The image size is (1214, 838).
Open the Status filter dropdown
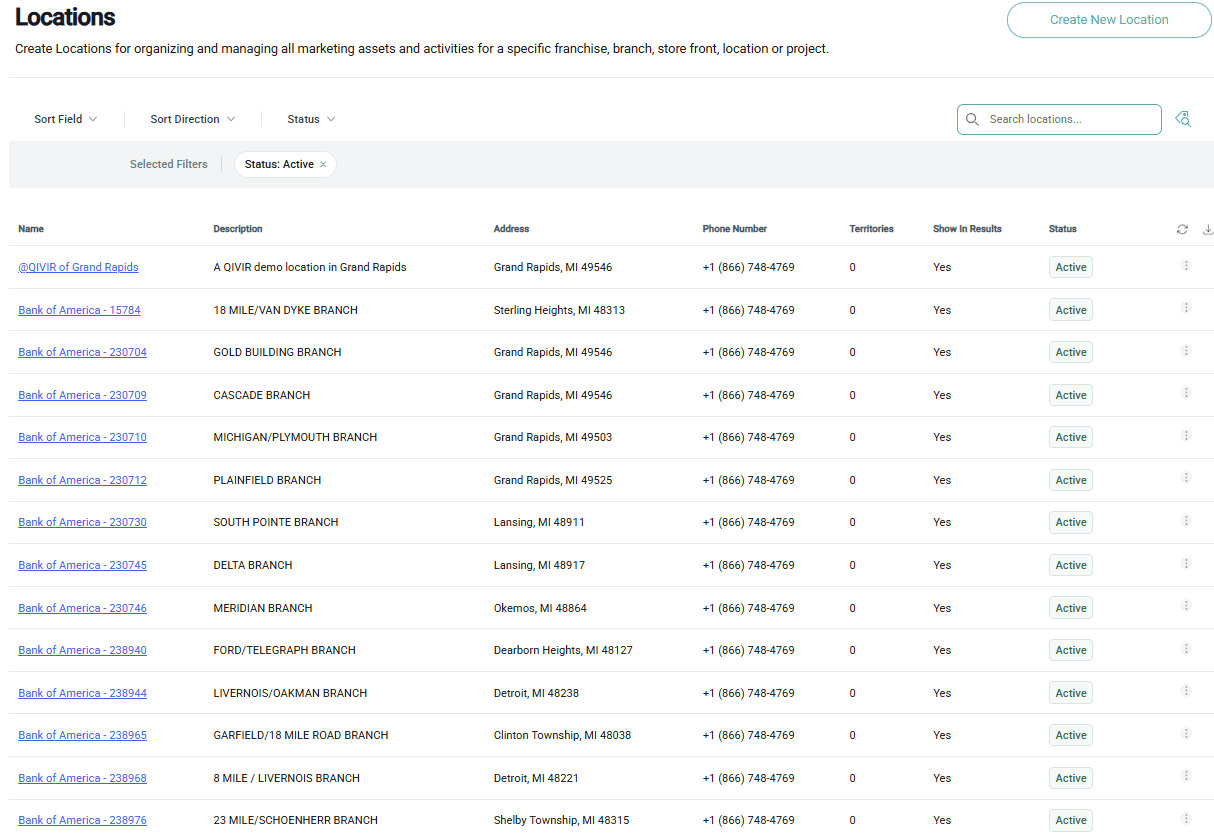click(310, 119)
